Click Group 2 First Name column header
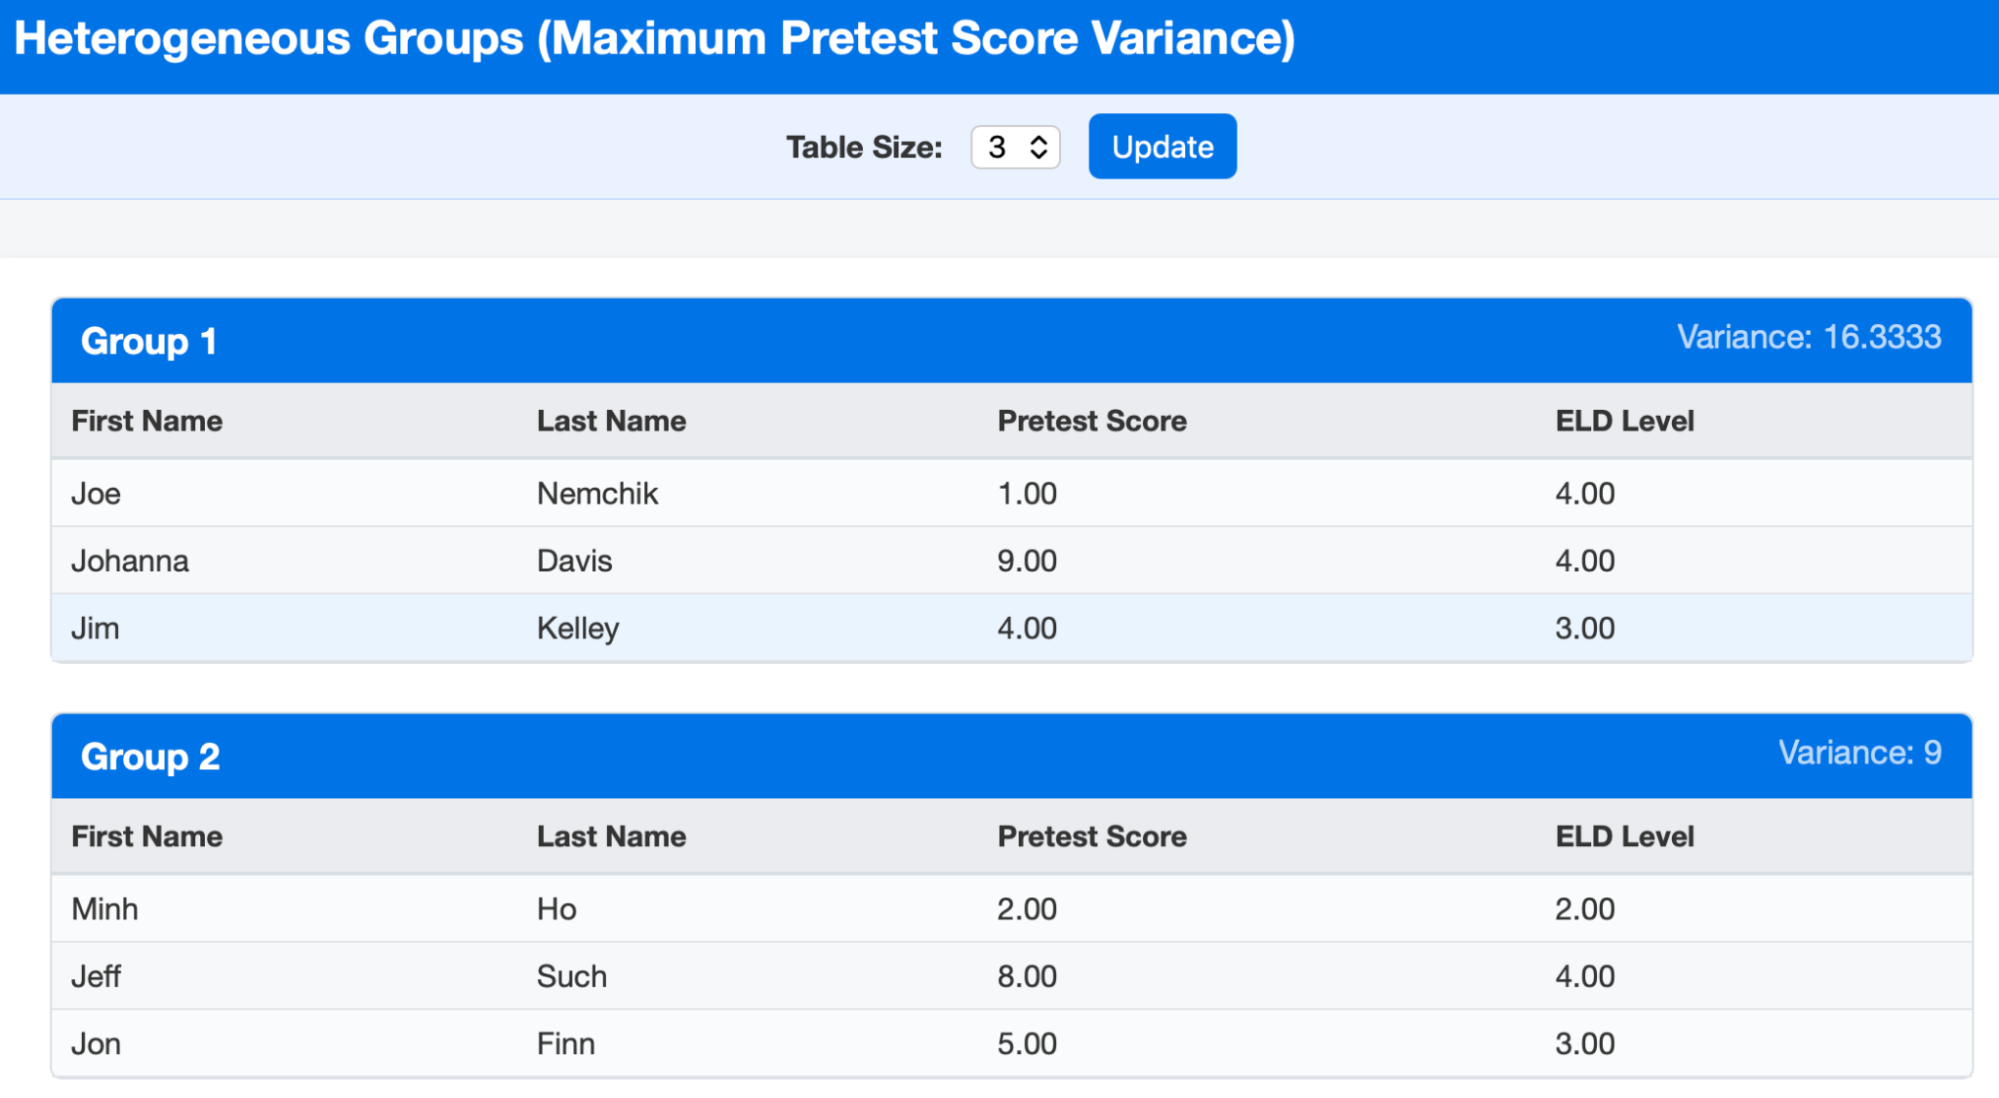Viewport: 1999px width, 1098px height. pos(147,836)
